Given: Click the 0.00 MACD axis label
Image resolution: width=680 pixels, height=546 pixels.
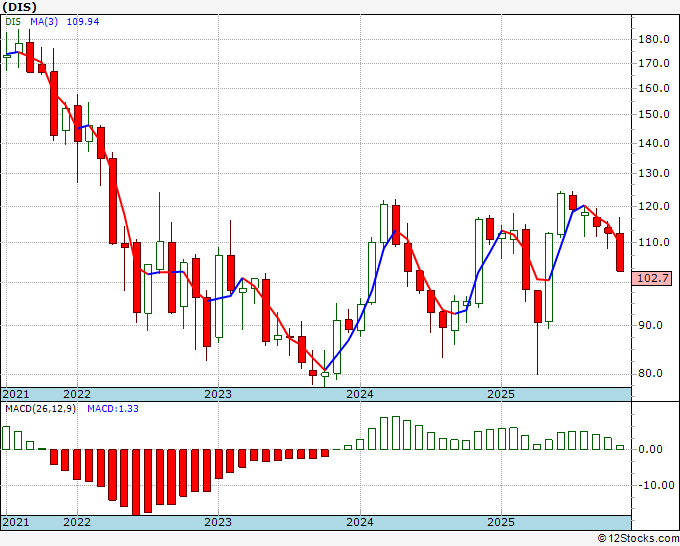Looking at the screenshot, I should click(x=651, y=449).
